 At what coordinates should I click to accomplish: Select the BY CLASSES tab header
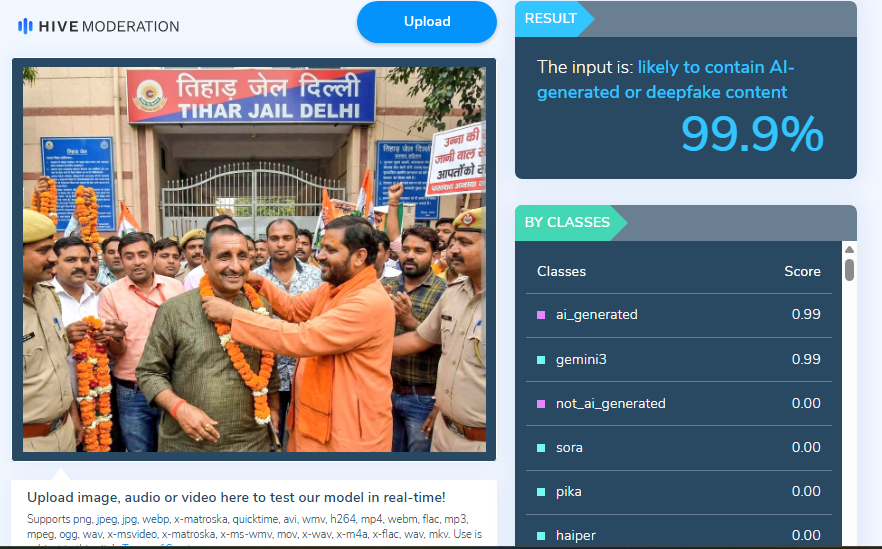tap(570, 223)
